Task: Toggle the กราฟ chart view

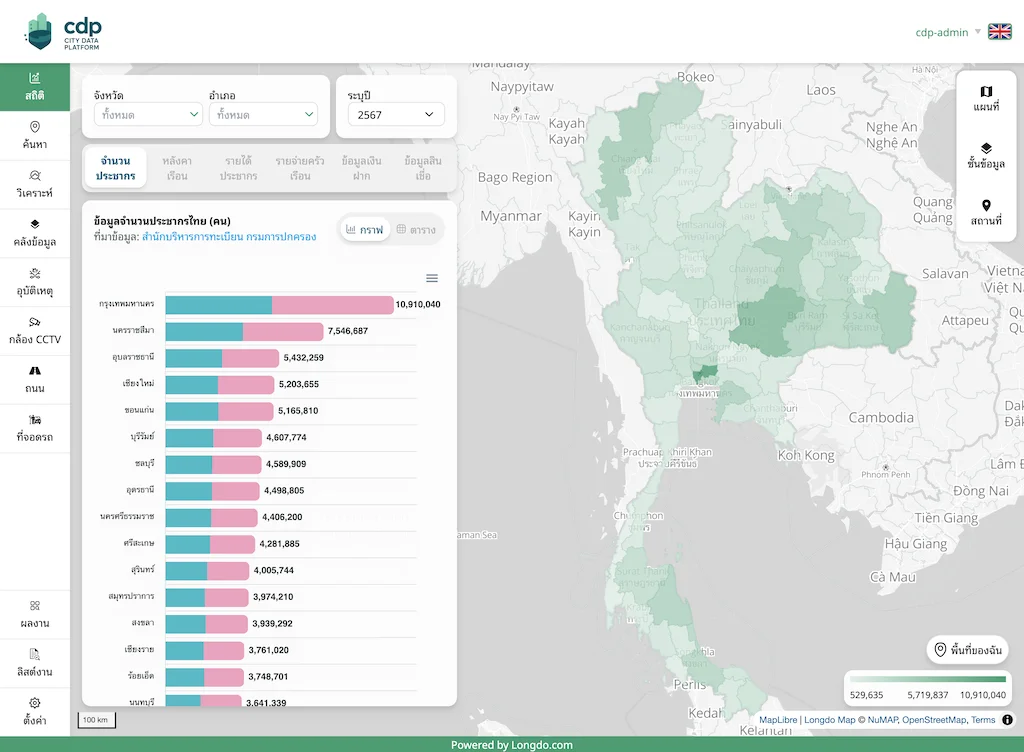Action: (x=364, y=230)
